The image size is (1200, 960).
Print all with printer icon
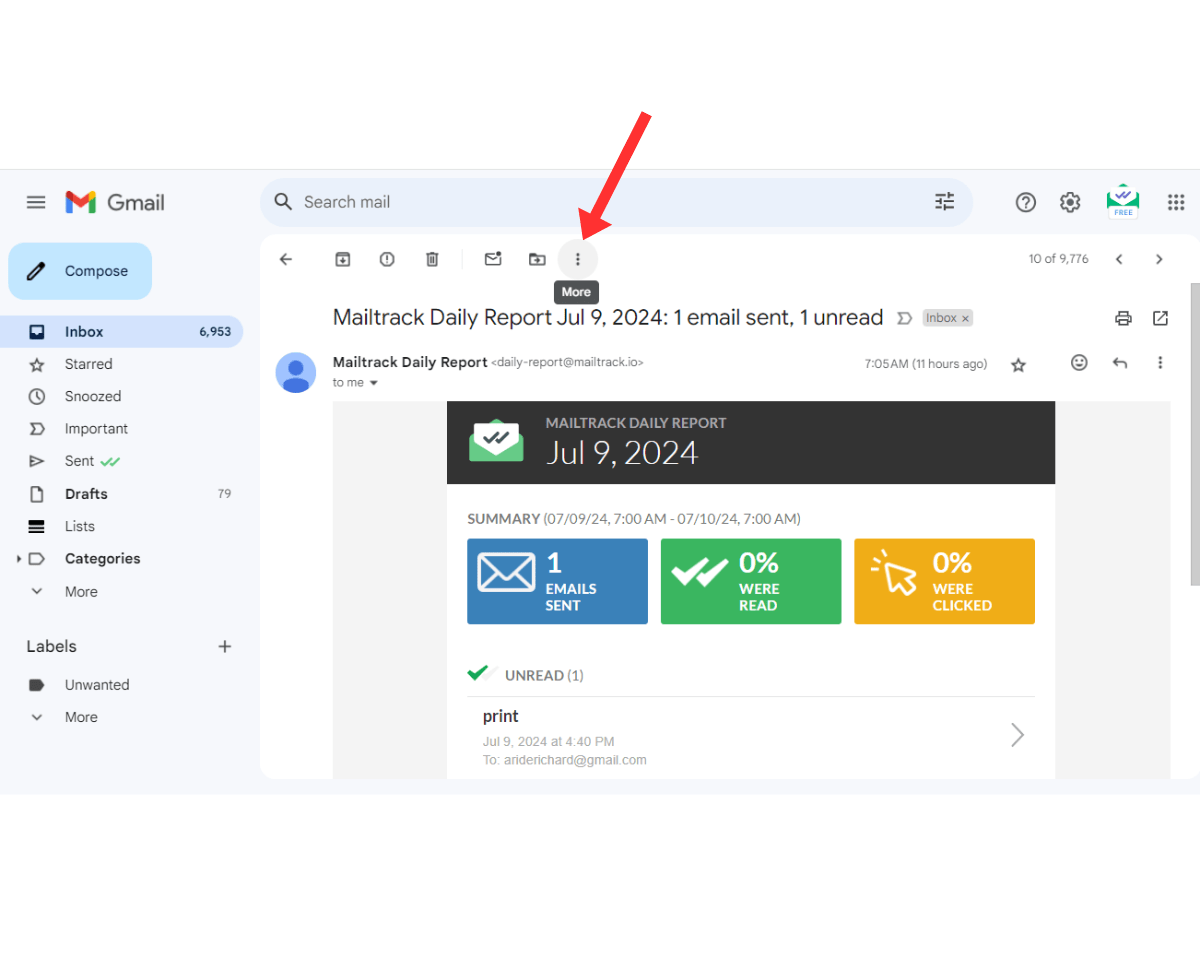(x=1123, y=318)
